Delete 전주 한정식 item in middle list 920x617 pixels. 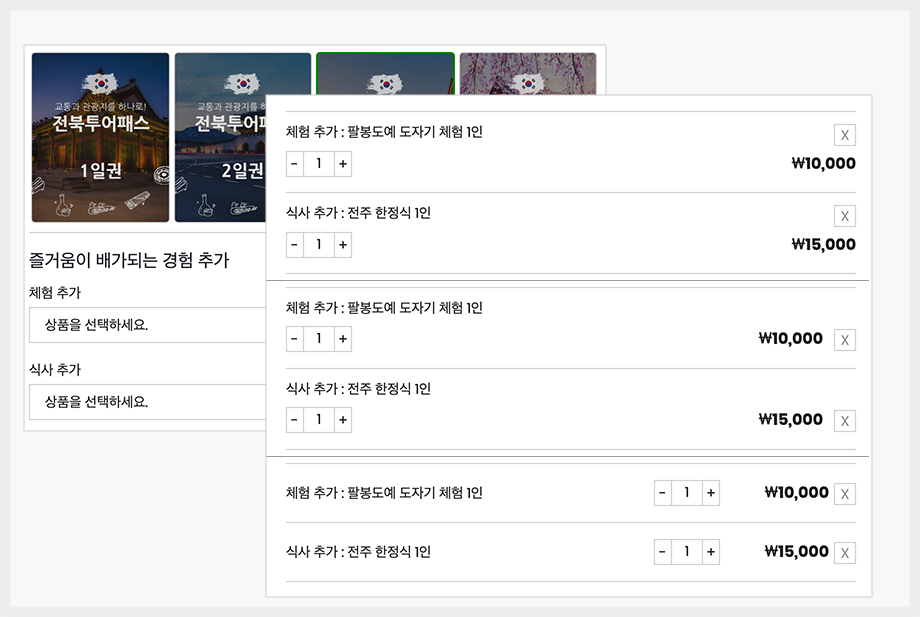(845, 421)
